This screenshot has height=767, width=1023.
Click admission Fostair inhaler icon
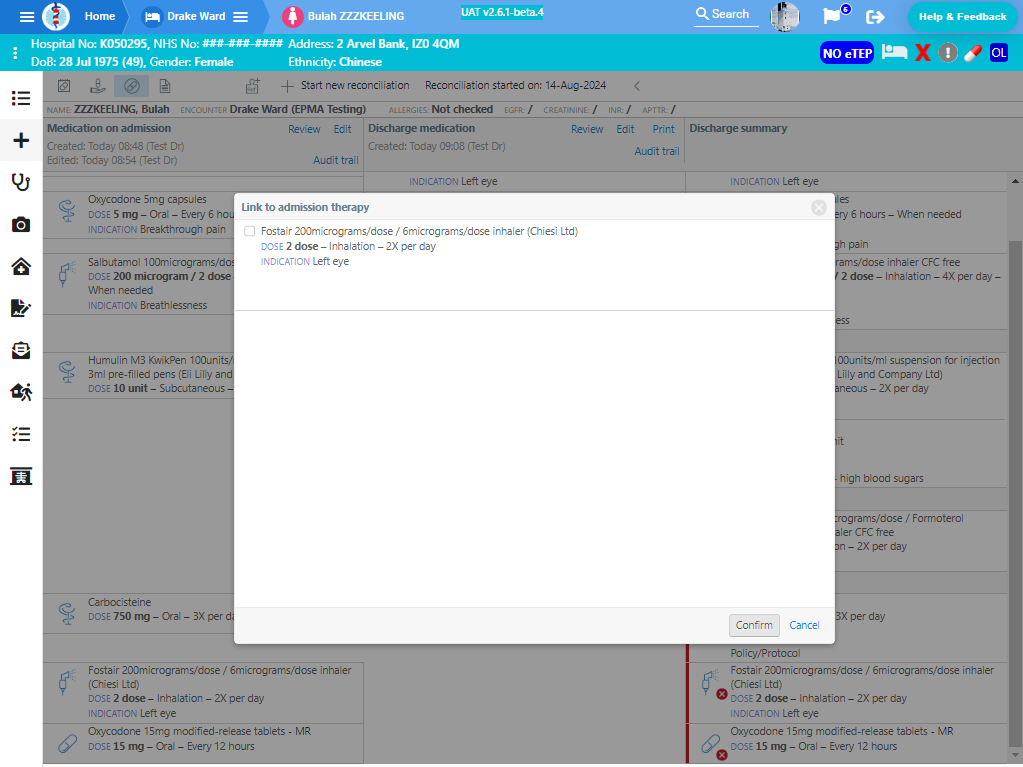pos(67,682)
